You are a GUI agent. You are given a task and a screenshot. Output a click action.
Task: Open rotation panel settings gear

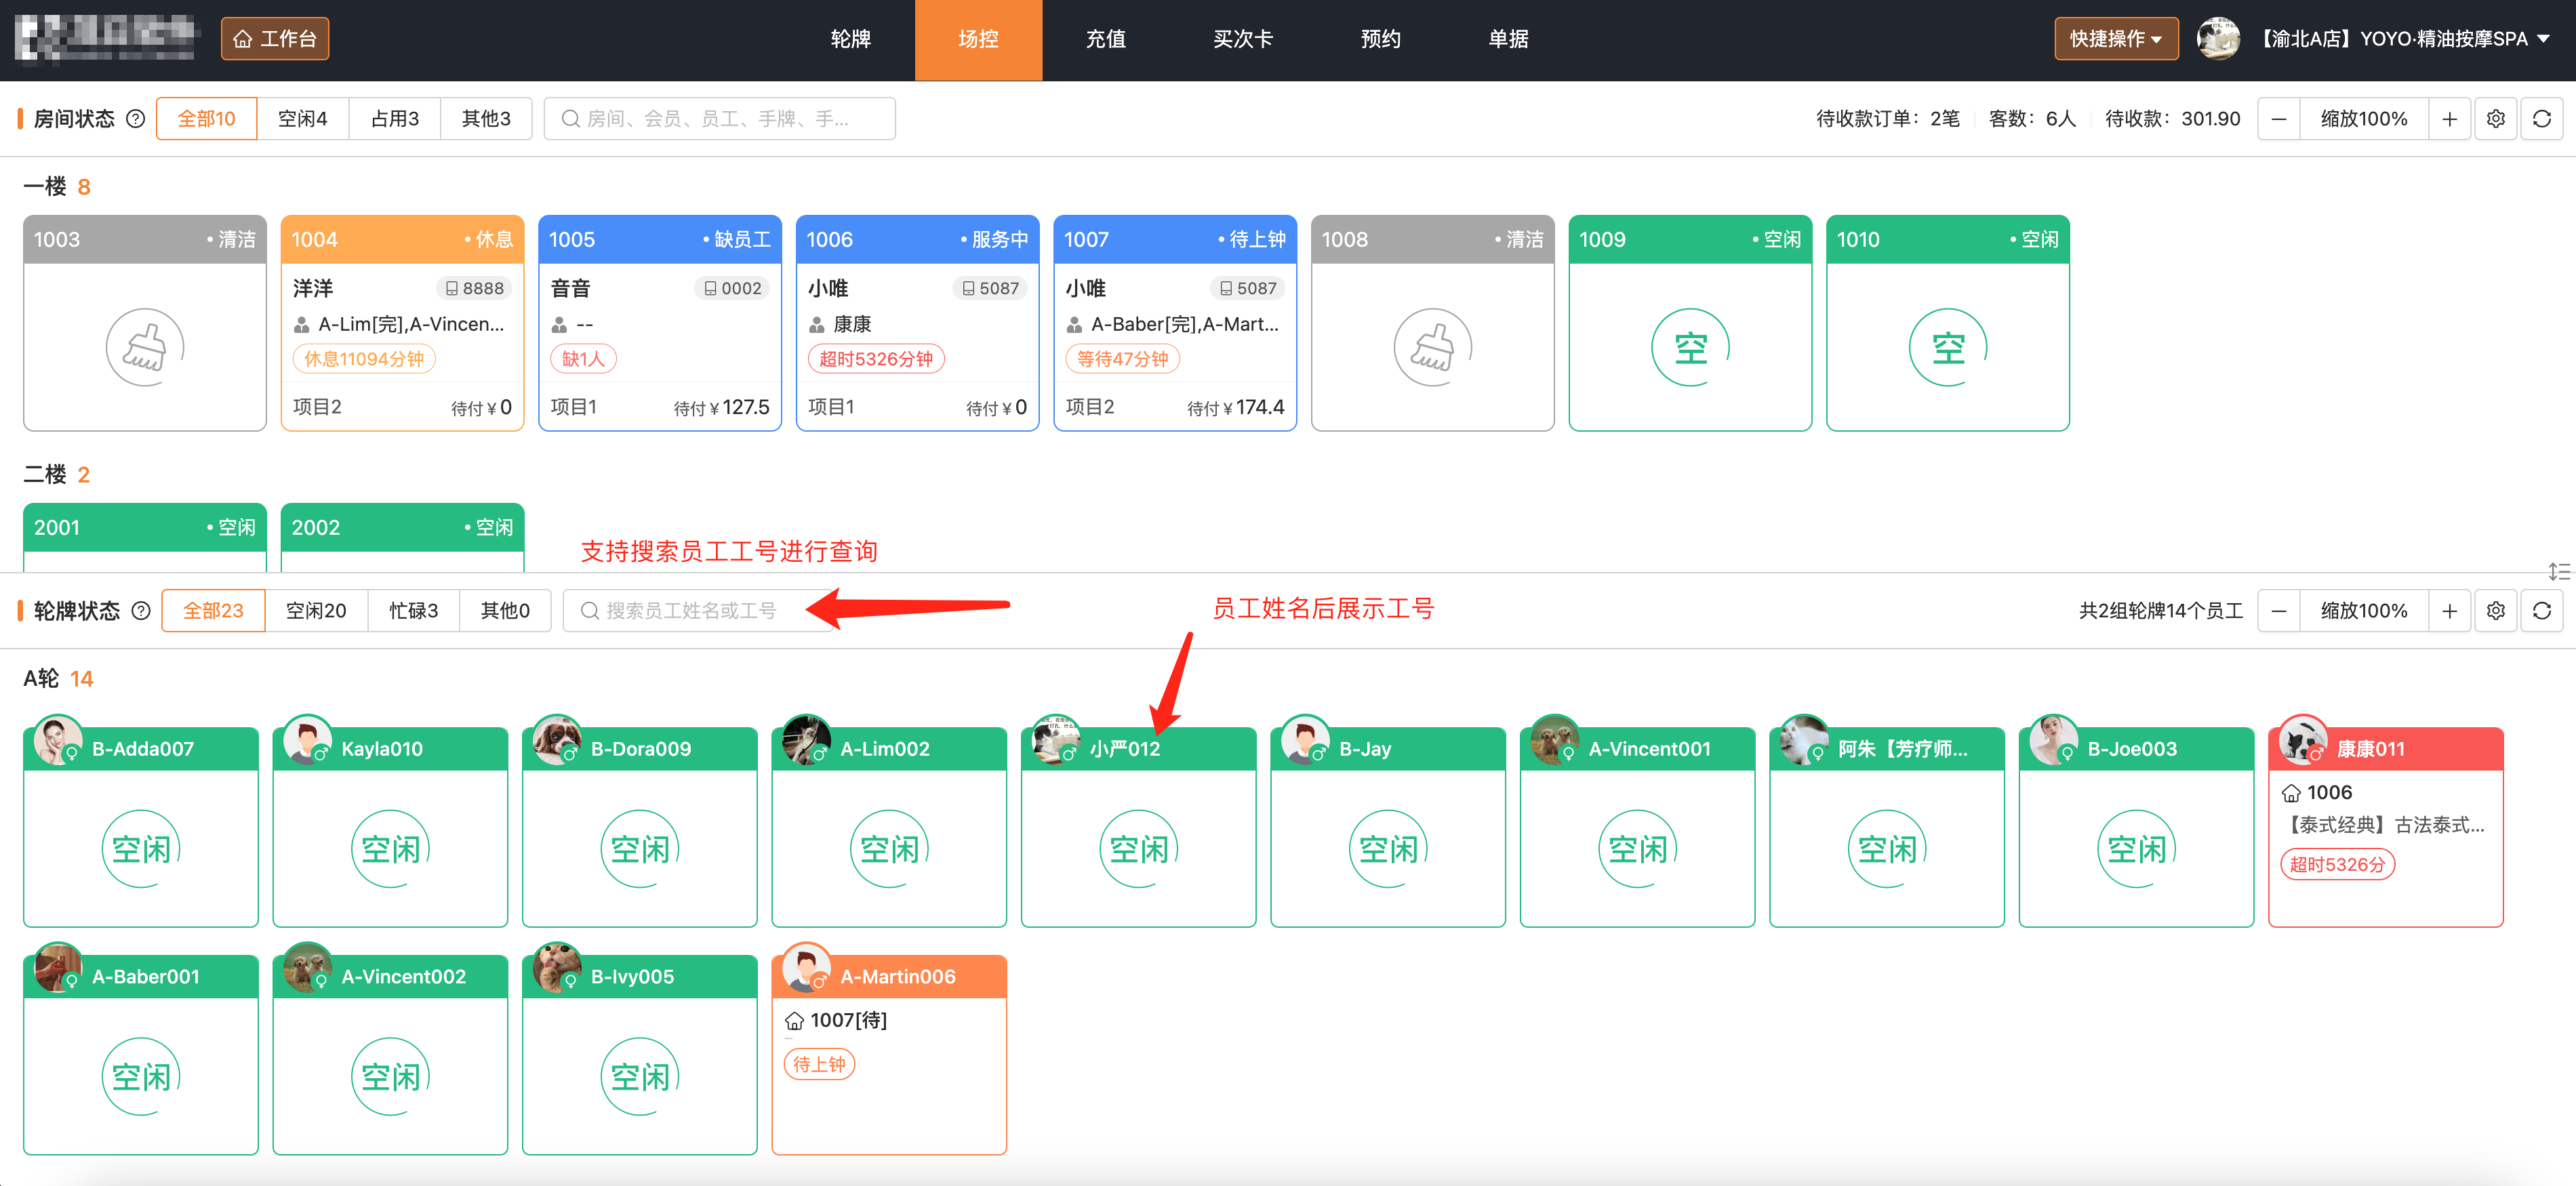pyautogui.click(x=2495, y=611)
